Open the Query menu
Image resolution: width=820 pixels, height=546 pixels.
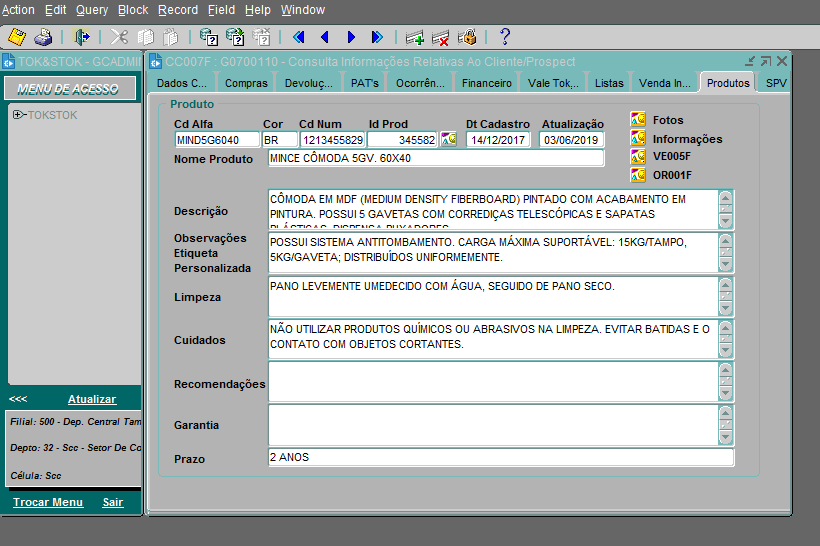pyautogui.click(x=92, y=10)
